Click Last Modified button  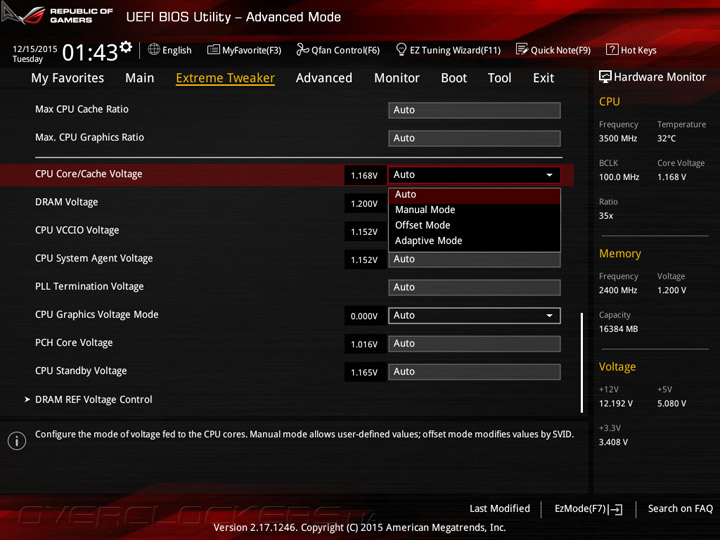pyautogui.click(x=500, y=509)
